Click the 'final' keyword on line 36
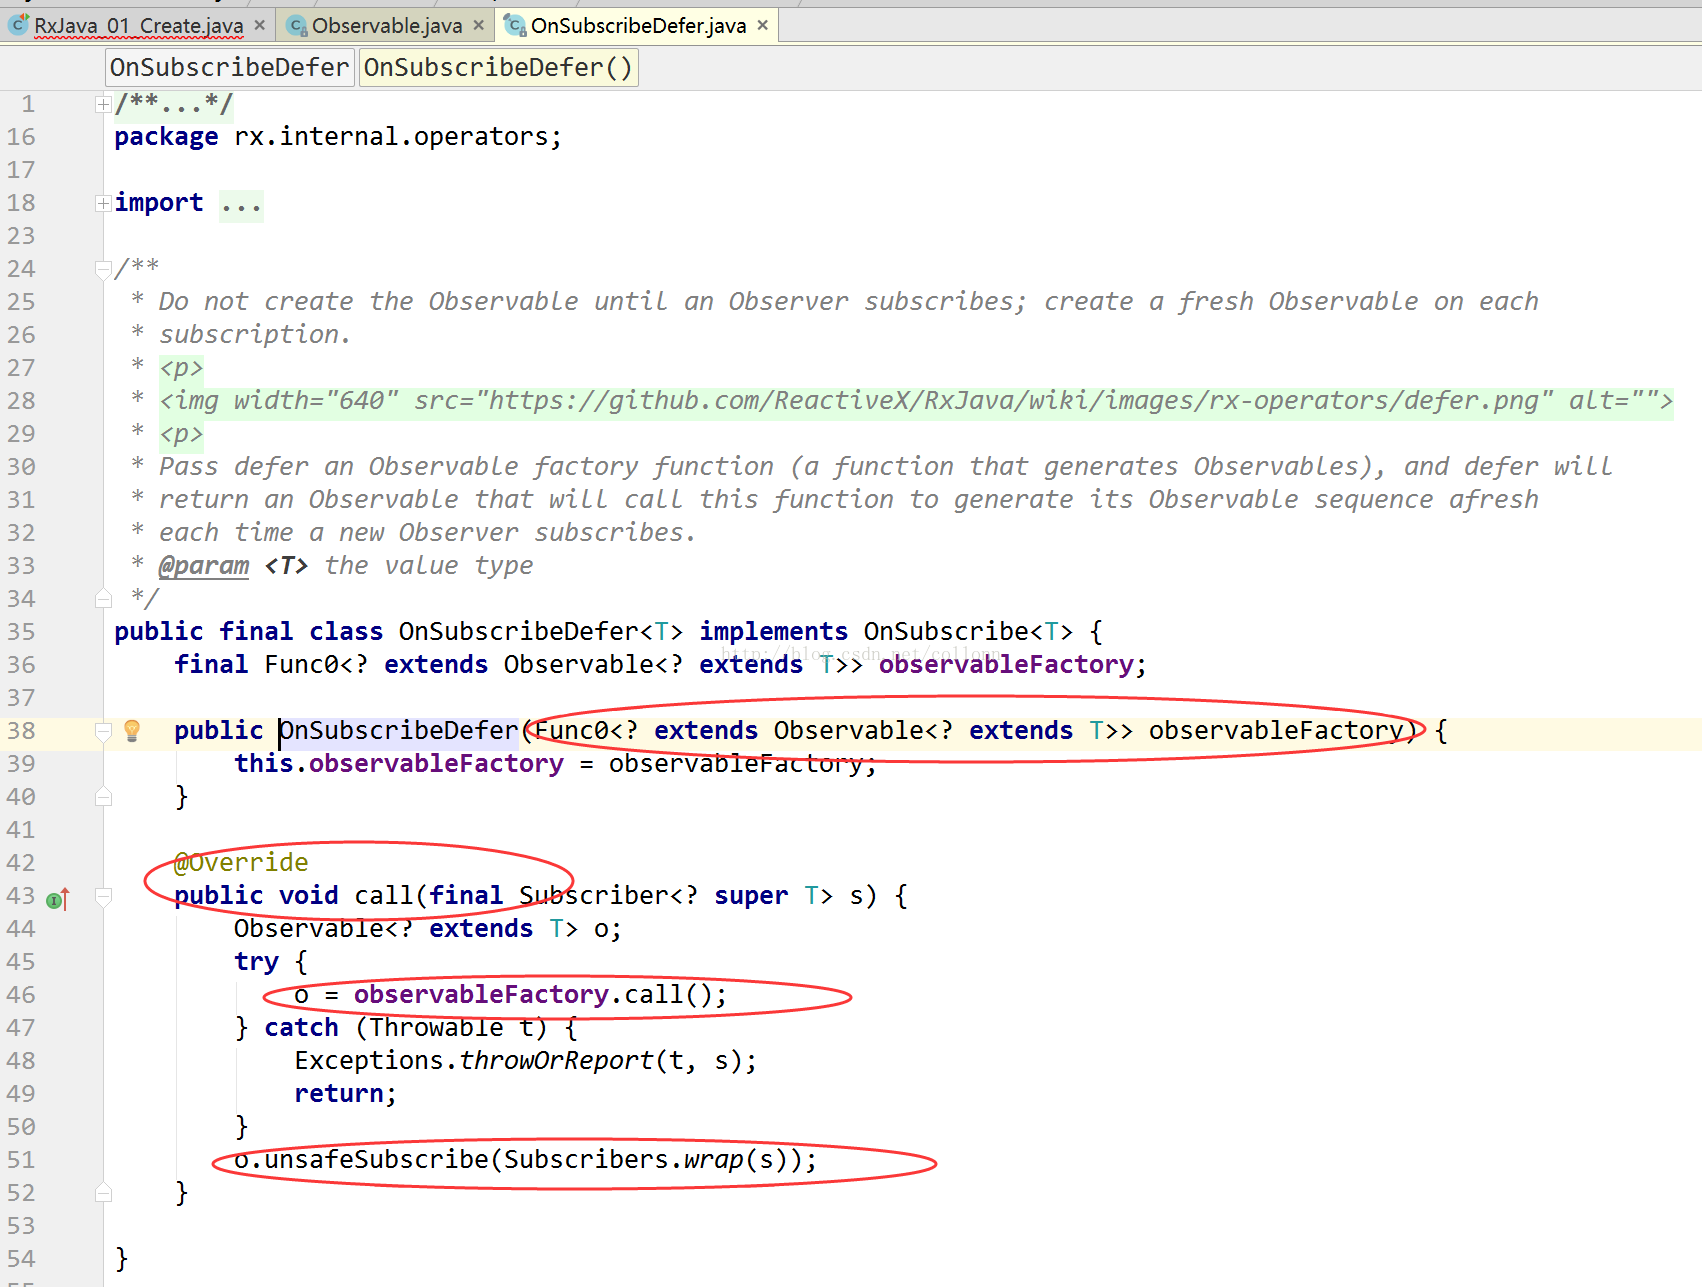Viewport: 1702px width, 1287px height. [x=211, y=665]
